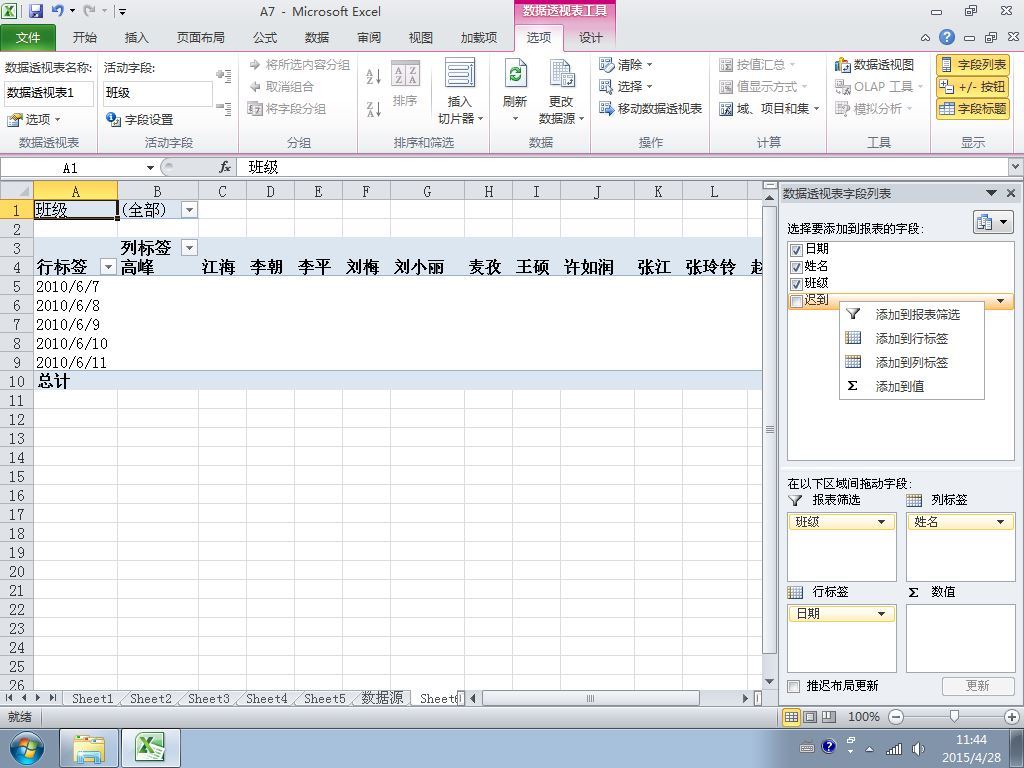Click the zoom in plus icon
1024x768 pixels.
tap(1012, 717)
